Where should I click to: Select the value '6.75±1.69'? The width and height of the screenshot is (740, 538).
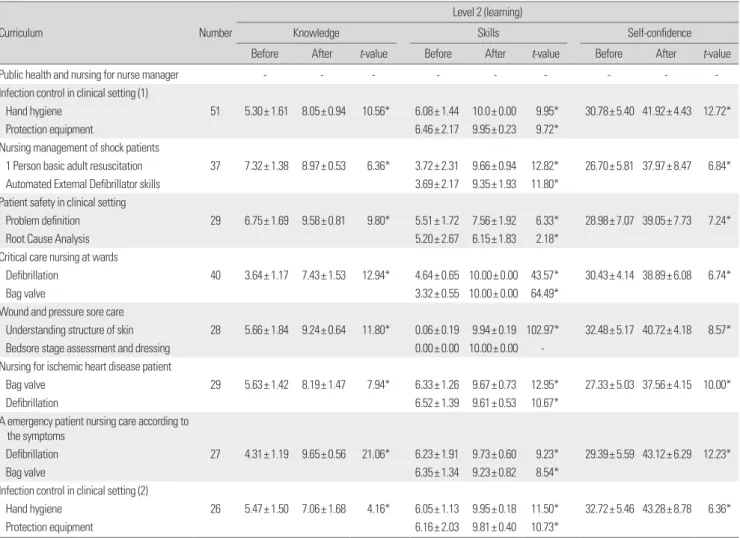266,221
